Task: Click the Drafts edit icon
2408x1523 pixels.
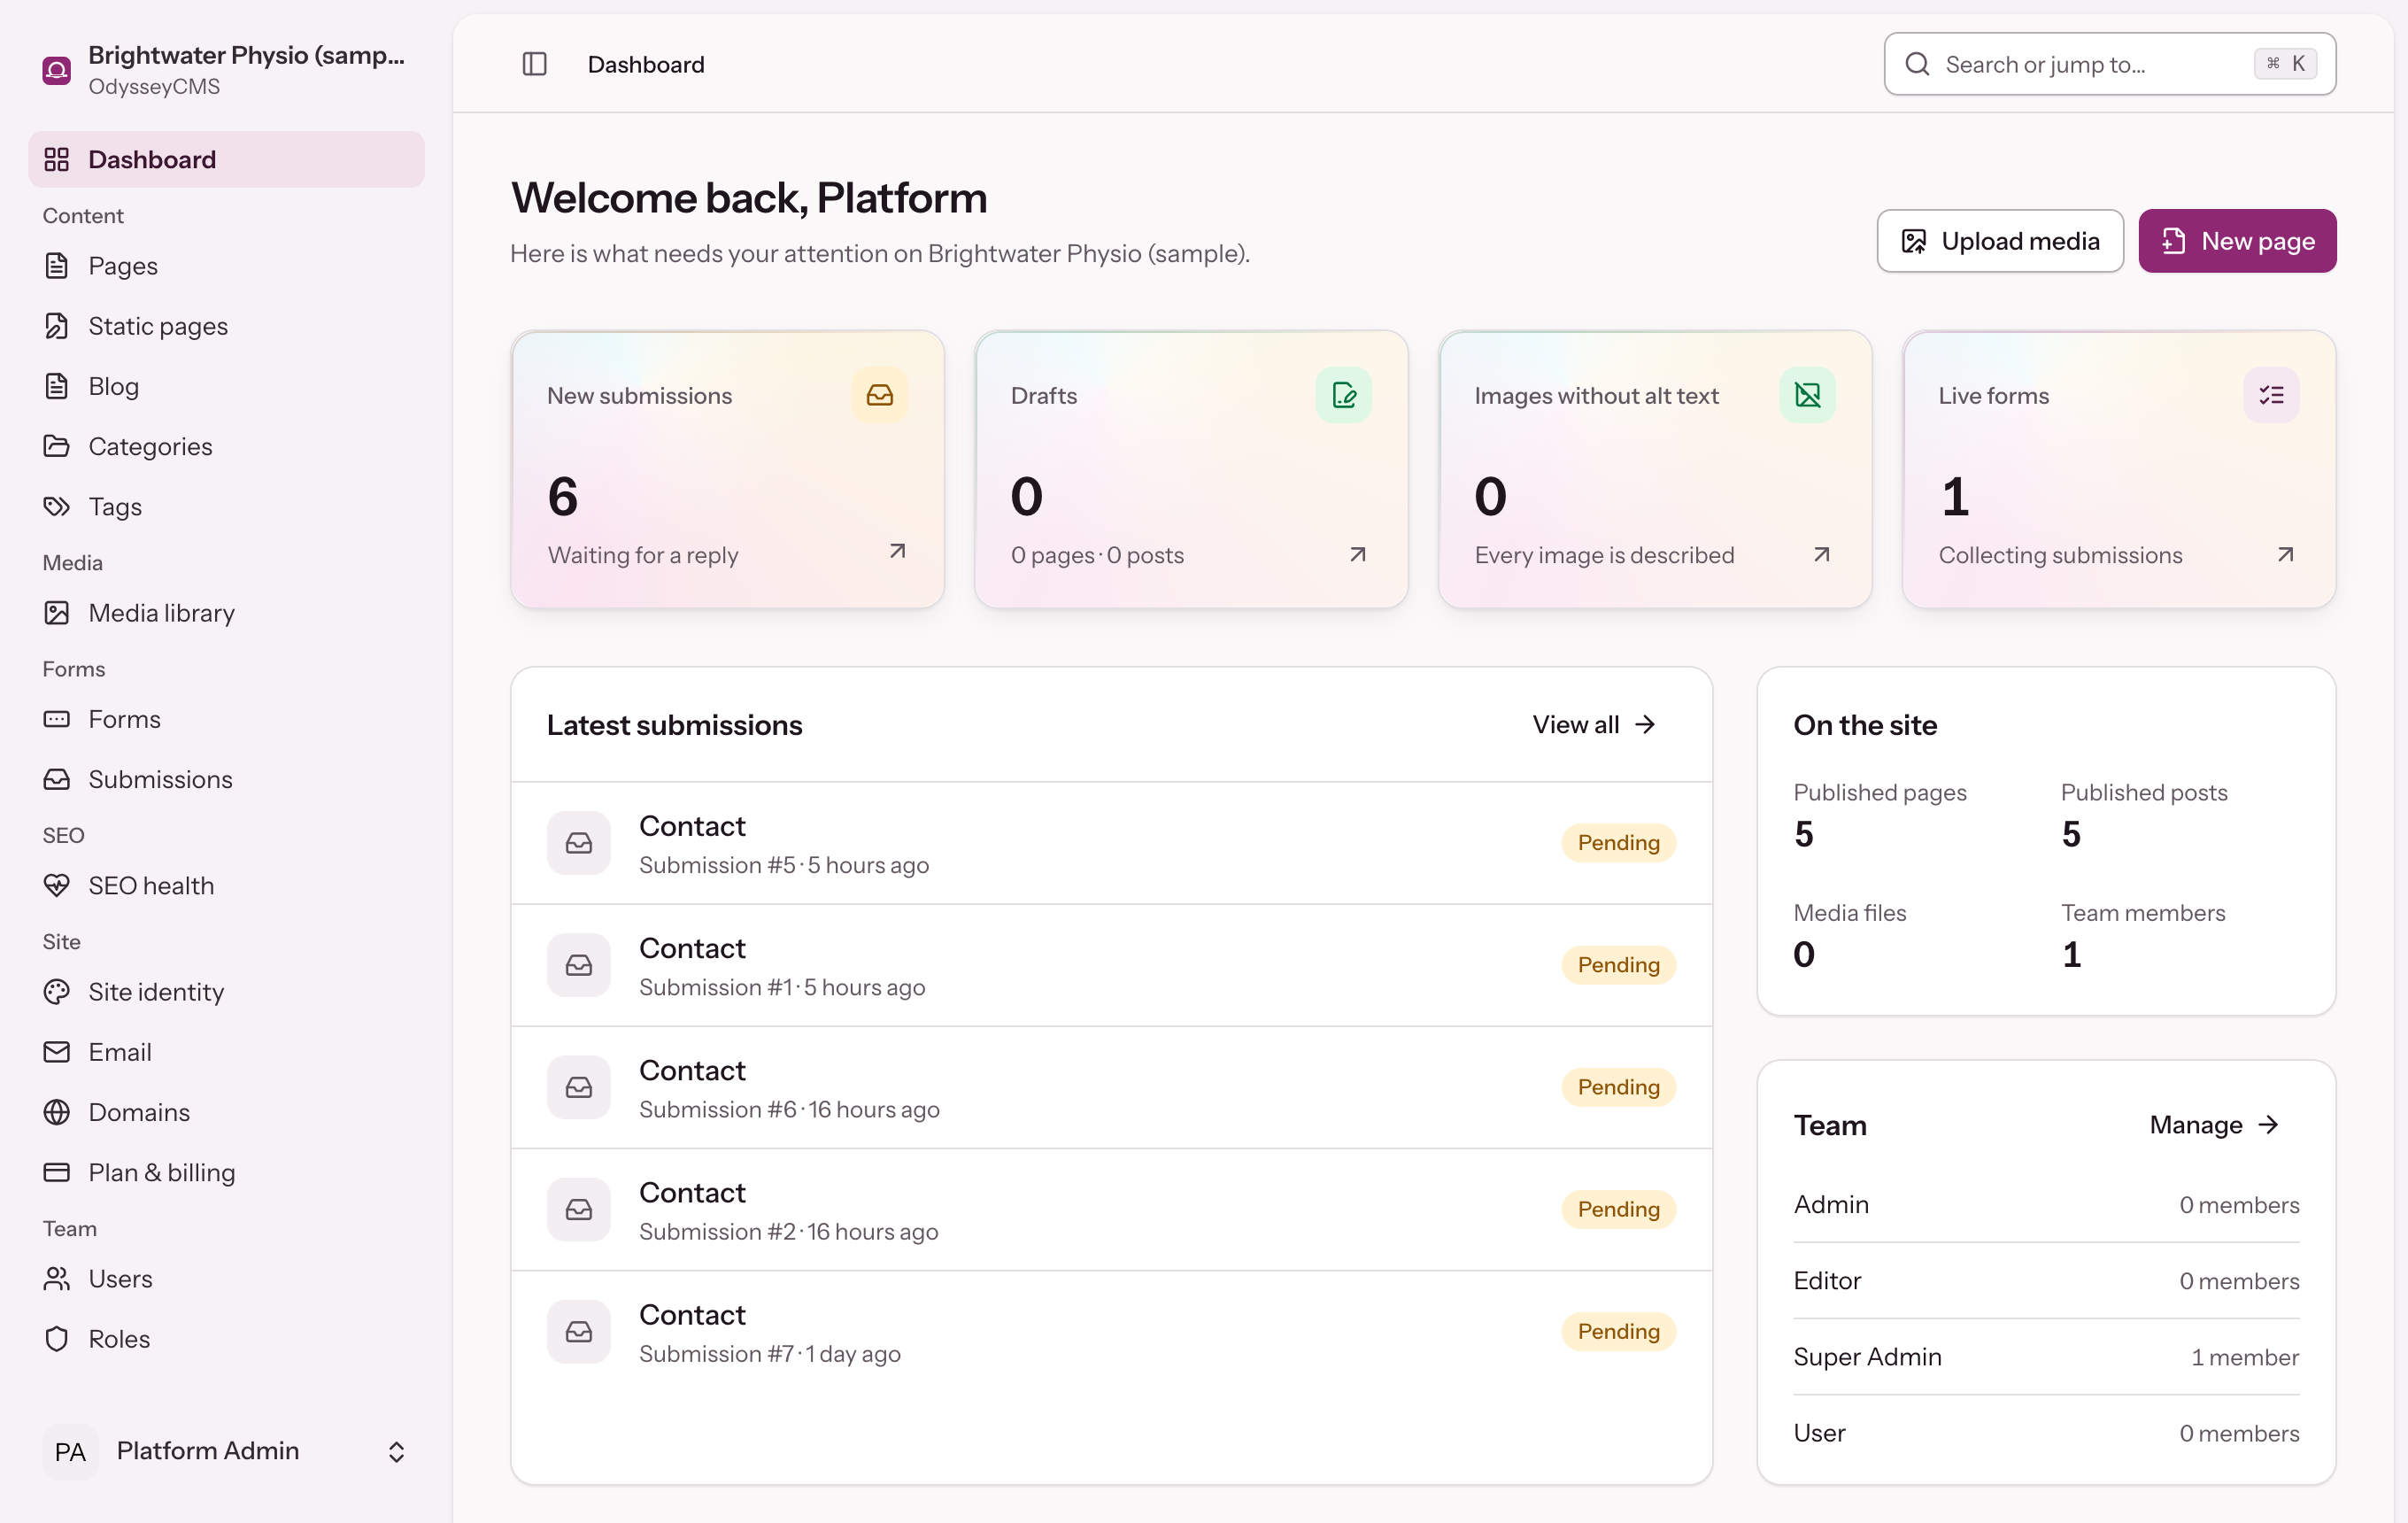Action: [x=1344, y=395]
